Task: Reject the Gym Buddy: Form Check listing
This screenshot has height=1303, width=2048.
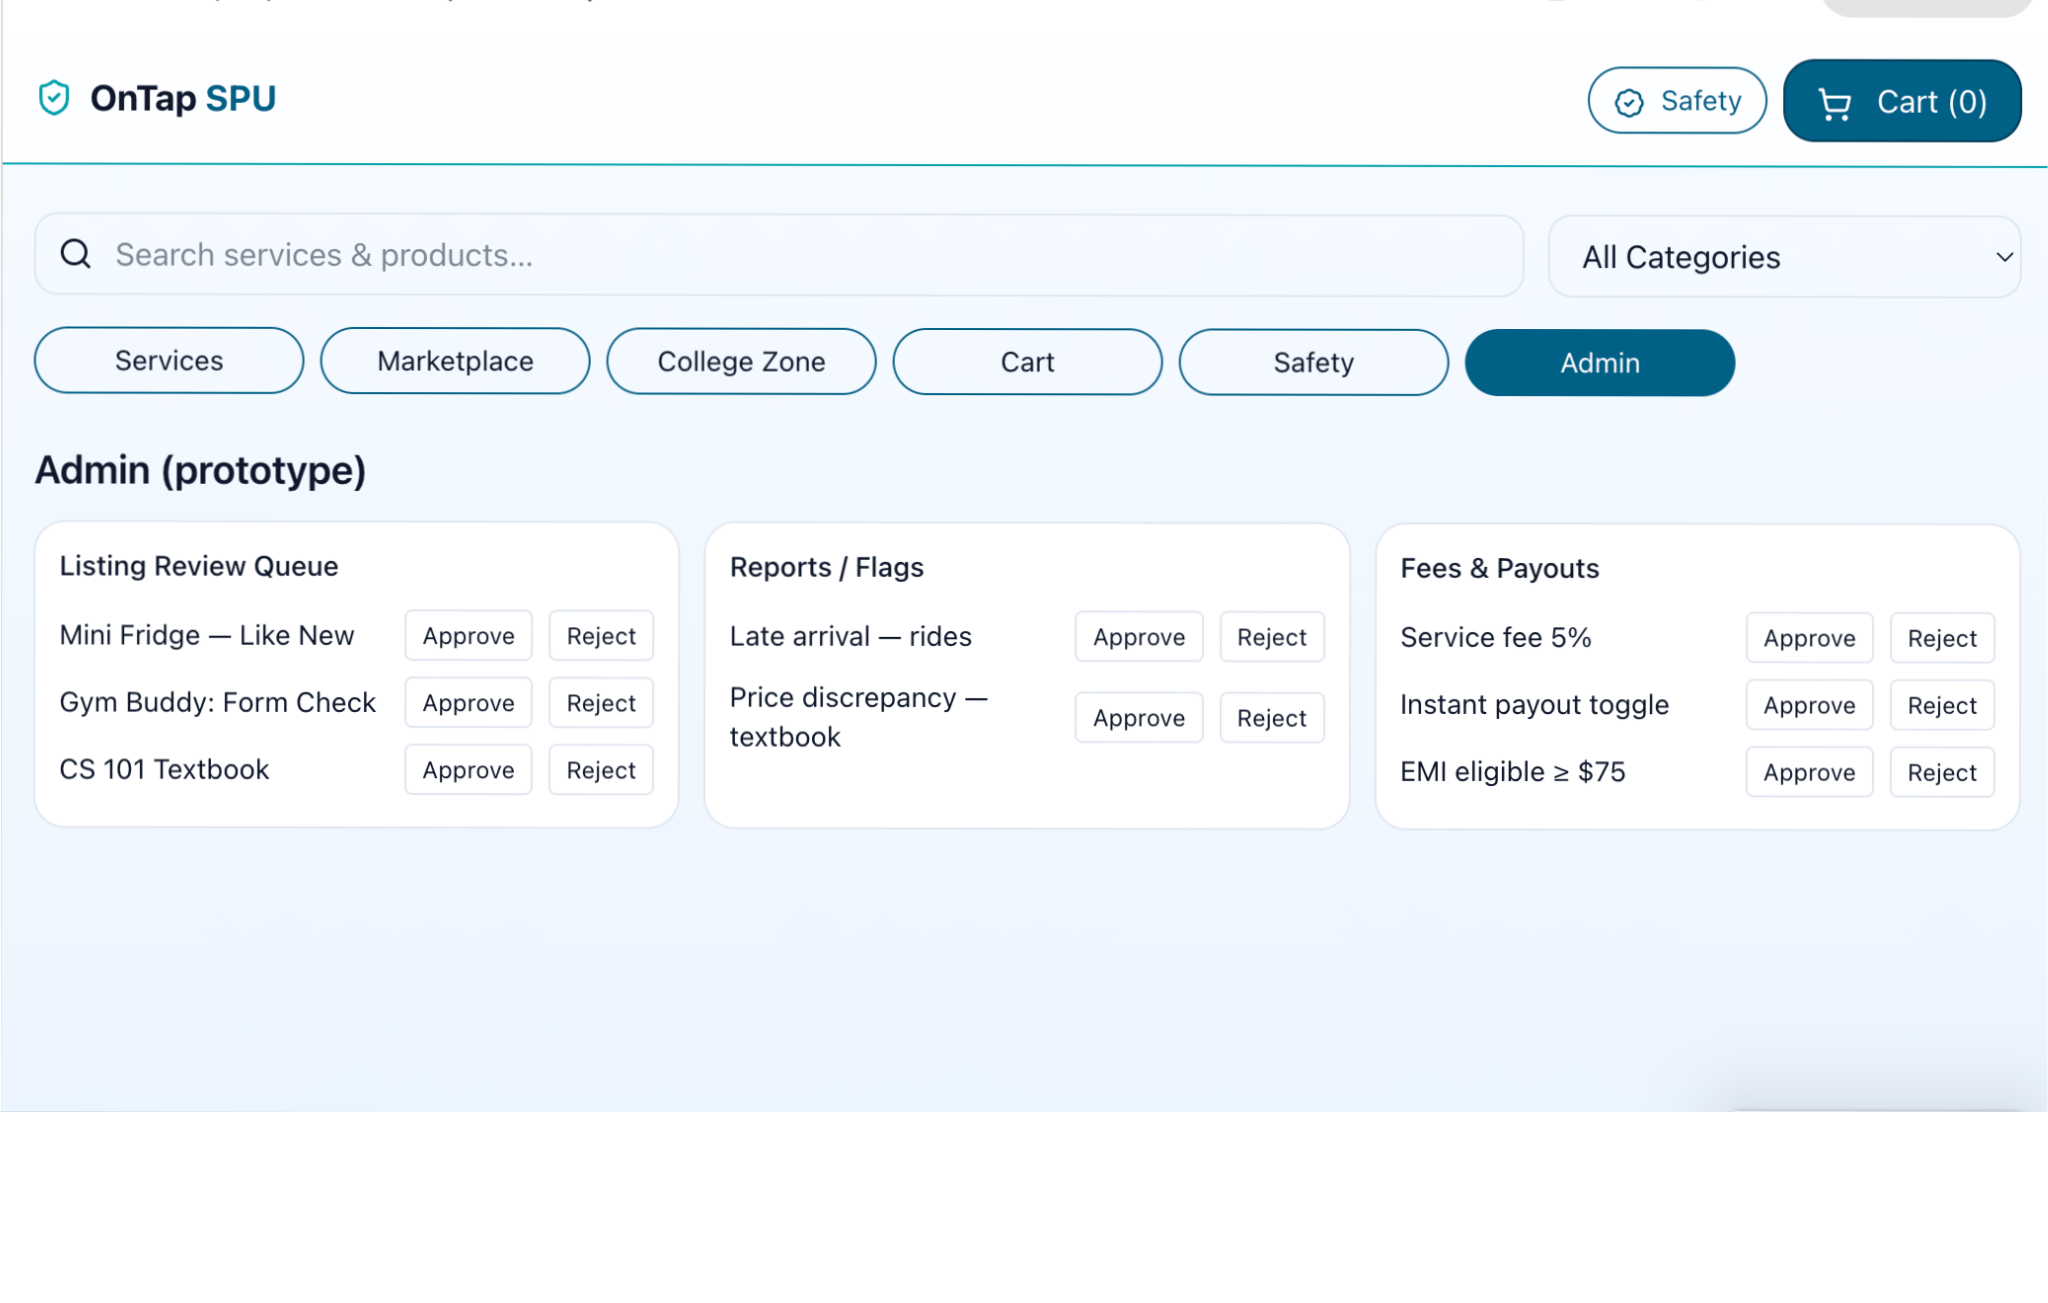Action: (601, 703)
